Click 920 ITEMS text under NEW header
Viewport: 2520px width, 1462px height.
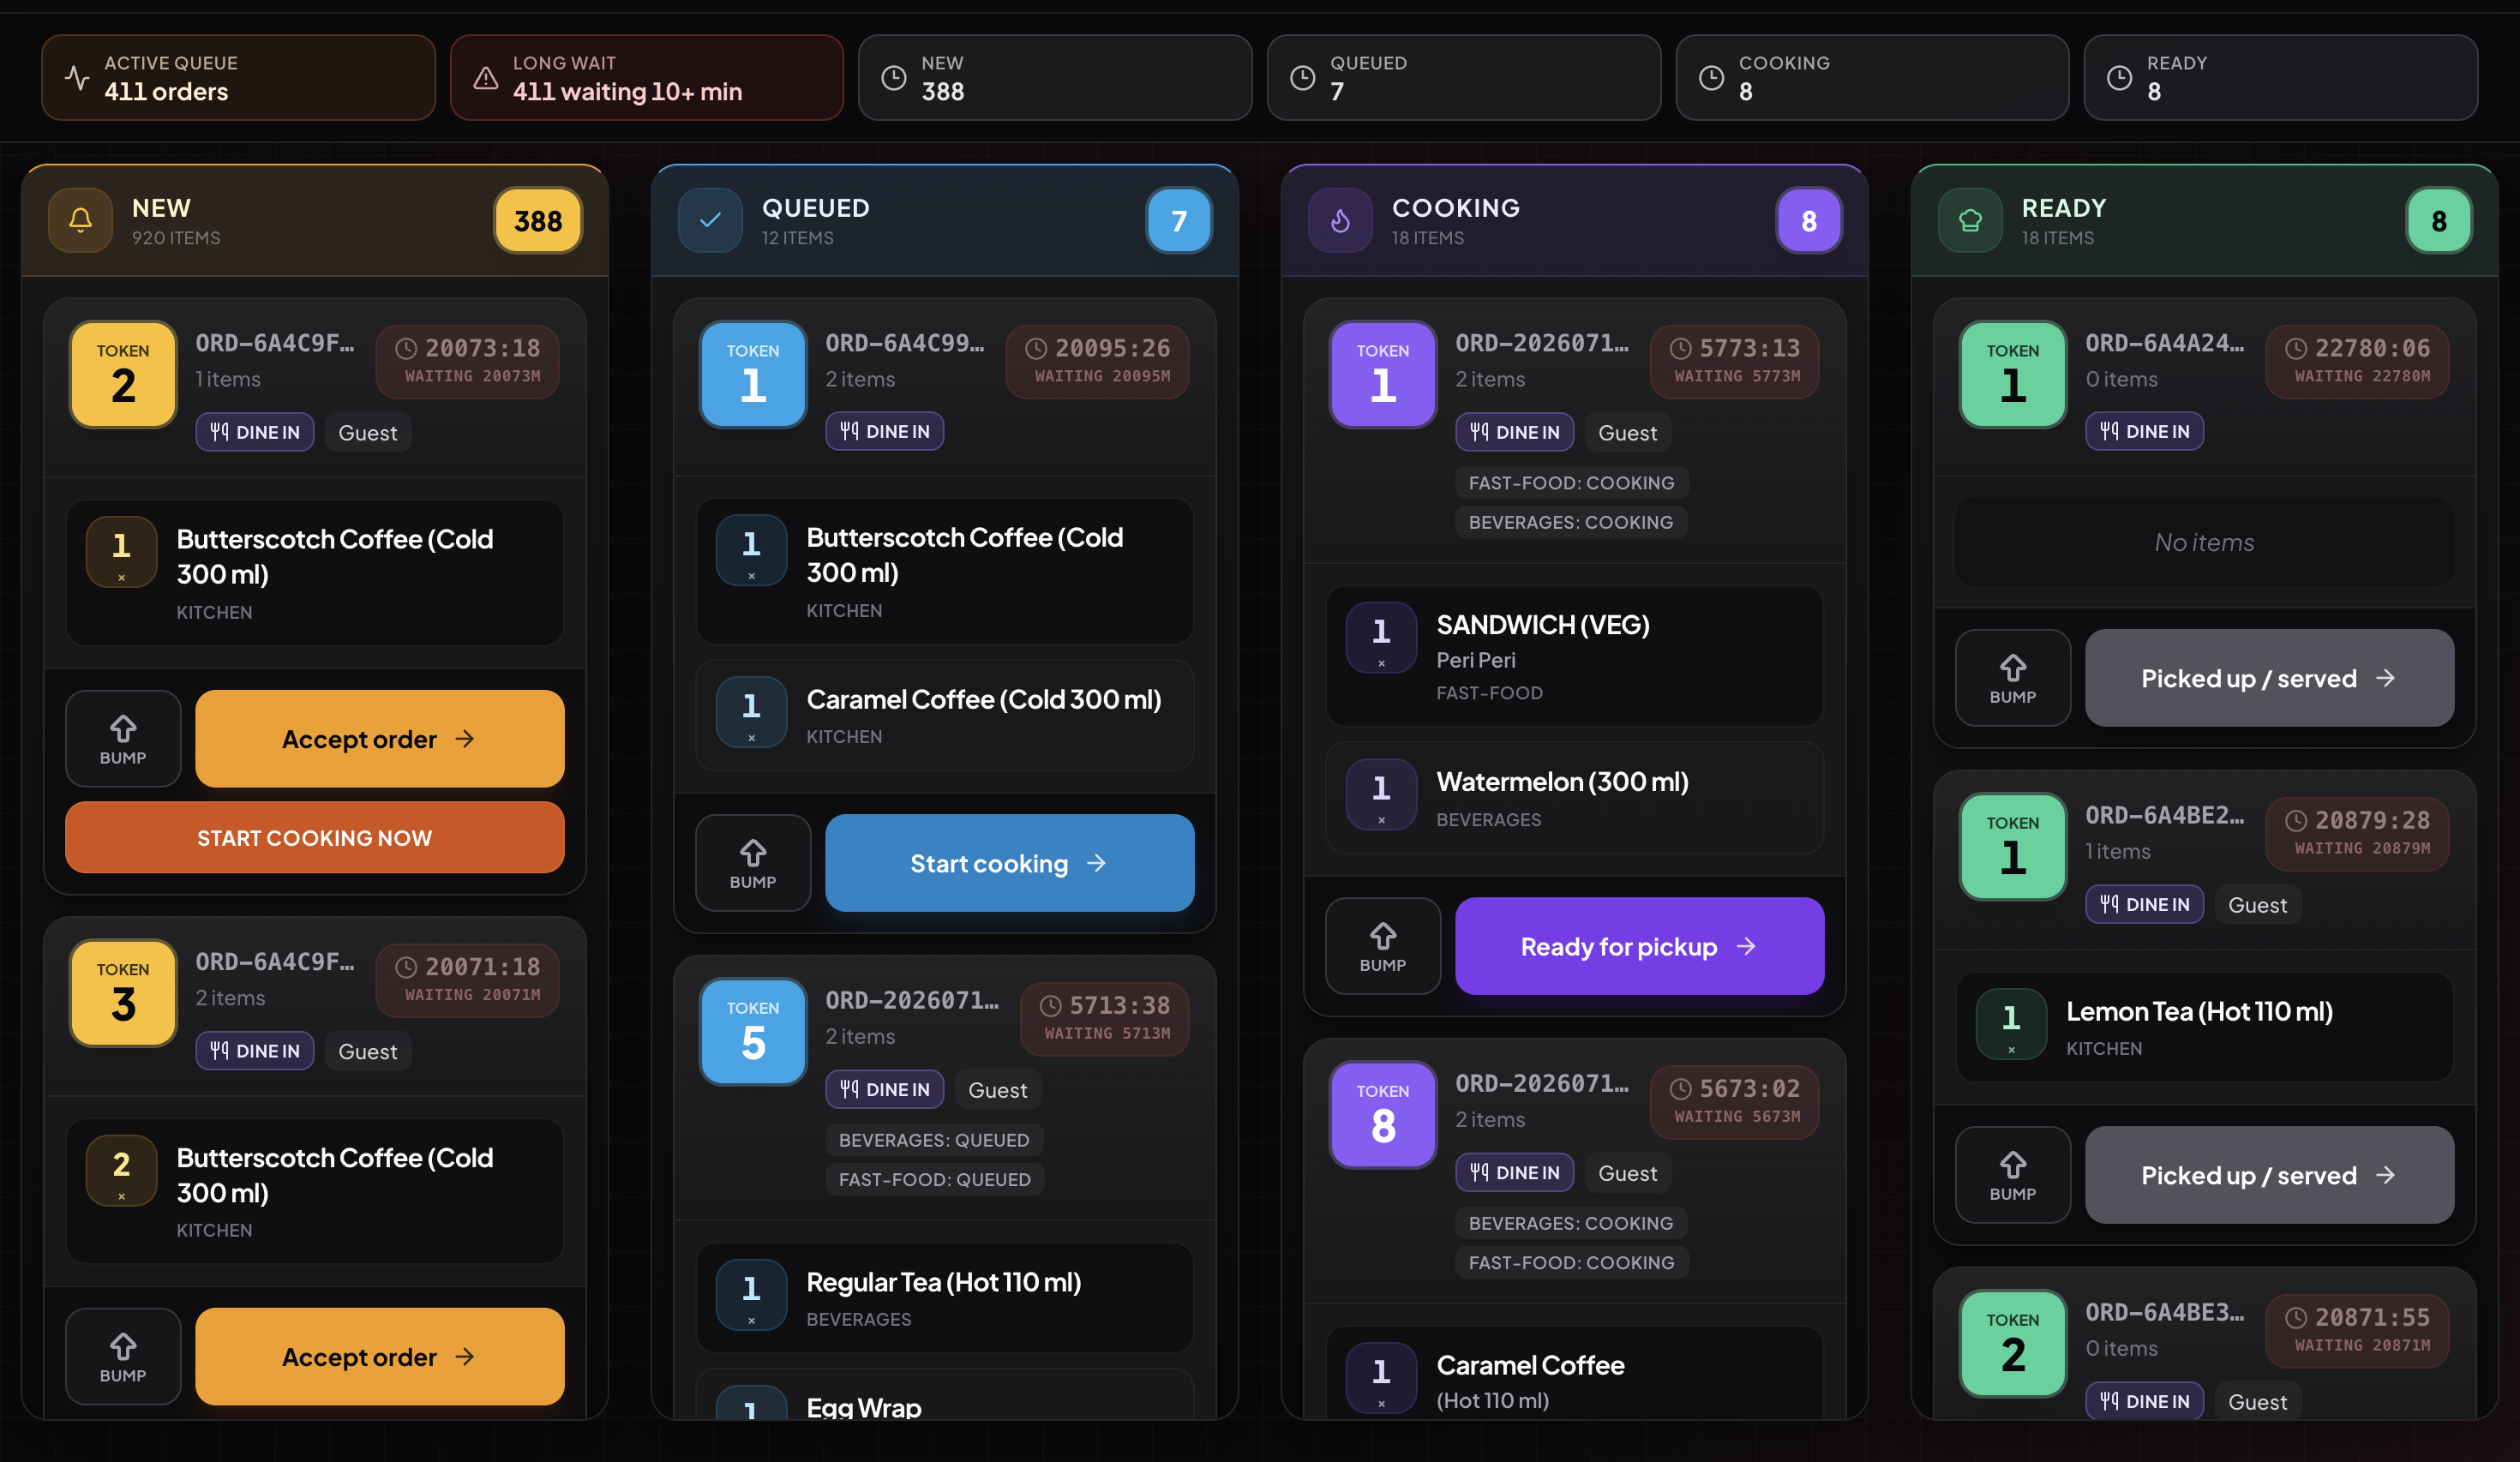176,238
